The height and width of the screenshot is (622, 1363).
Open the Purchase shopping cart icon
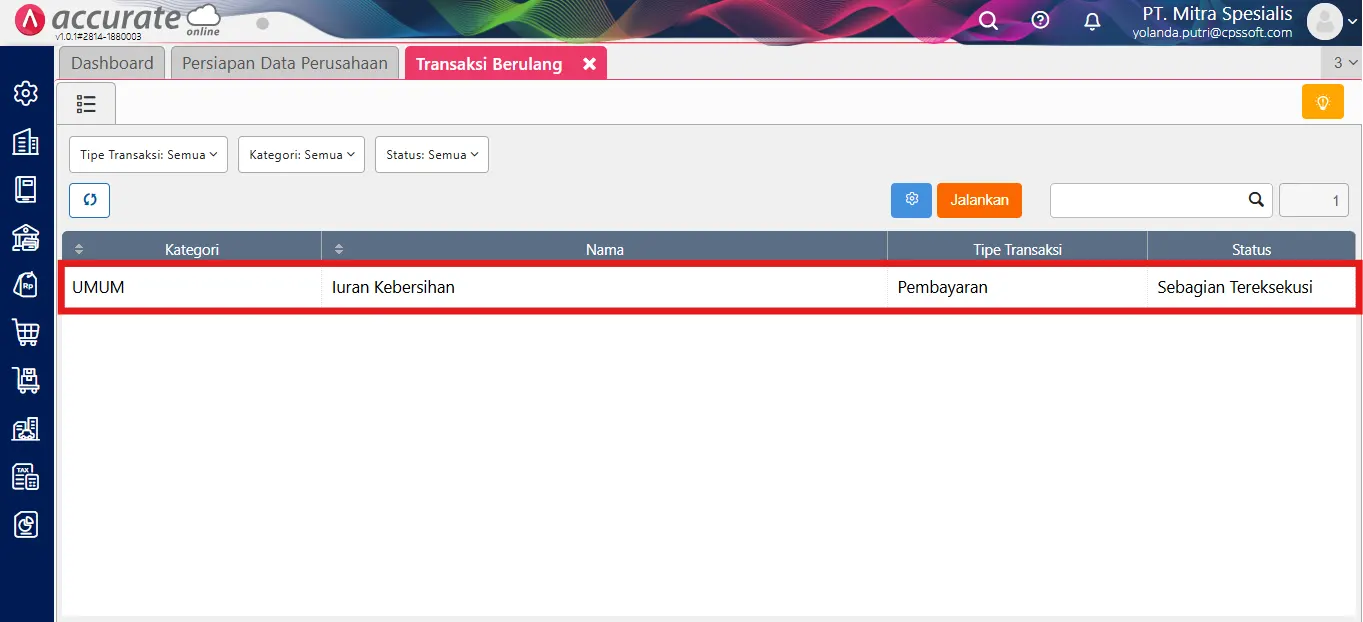coord(26,332)
